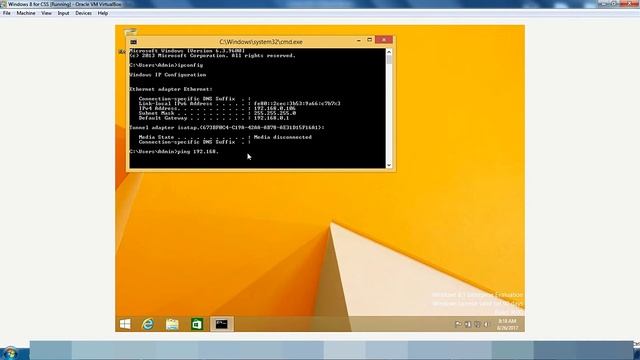Click the 'Ethernet adapter Ethernet:' line
640x360 pixels.
click(x=171, y=89)
